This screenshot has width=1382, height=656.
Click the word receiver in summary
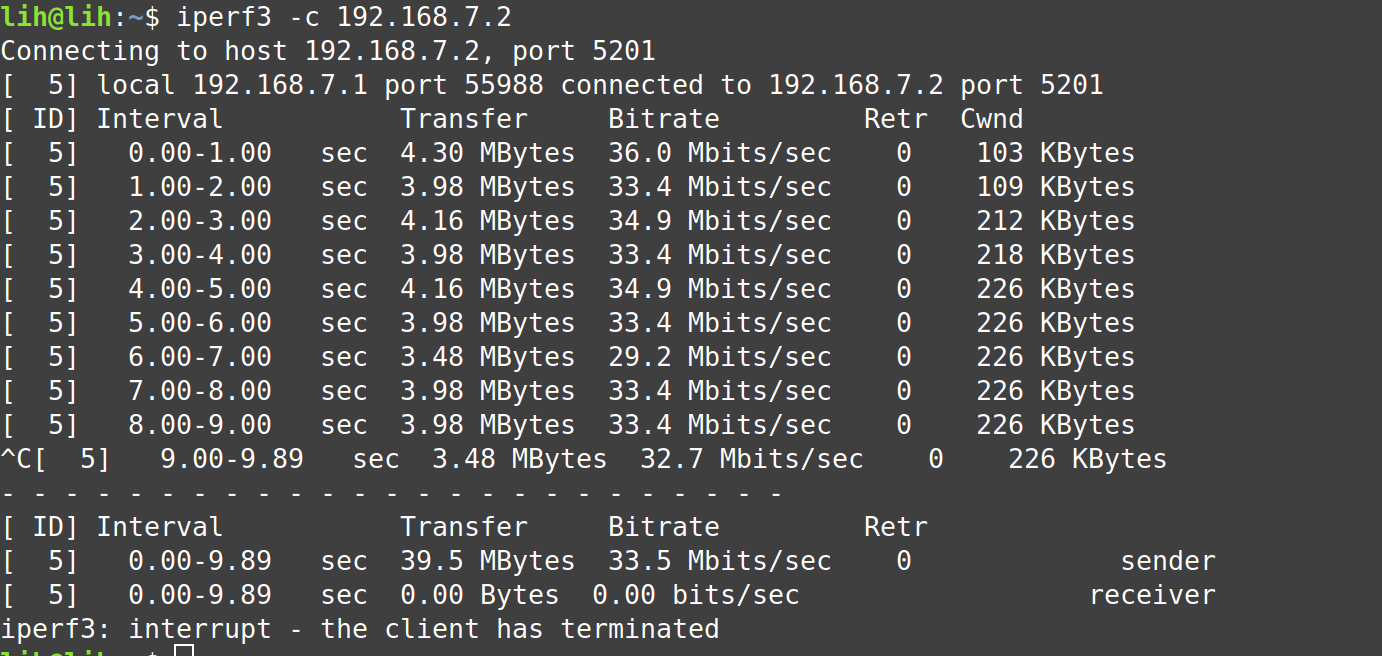1151,595
